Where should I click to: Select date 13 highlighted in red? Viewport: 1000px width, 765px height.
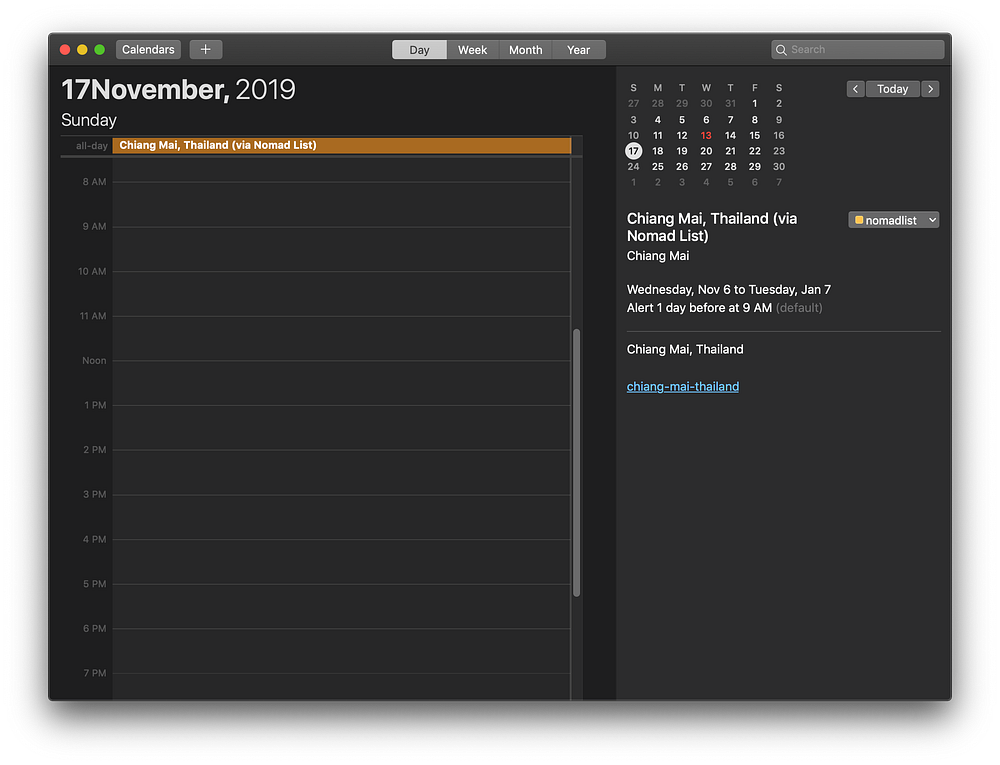tap(706, 136)
